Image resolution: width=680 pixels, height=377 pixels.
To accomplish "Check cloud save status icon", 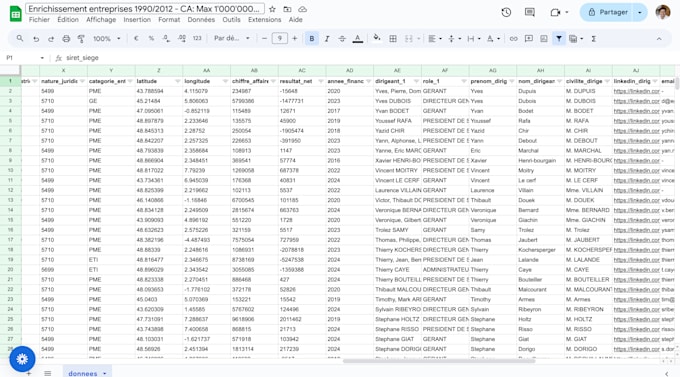I will [x=303, y=9].
